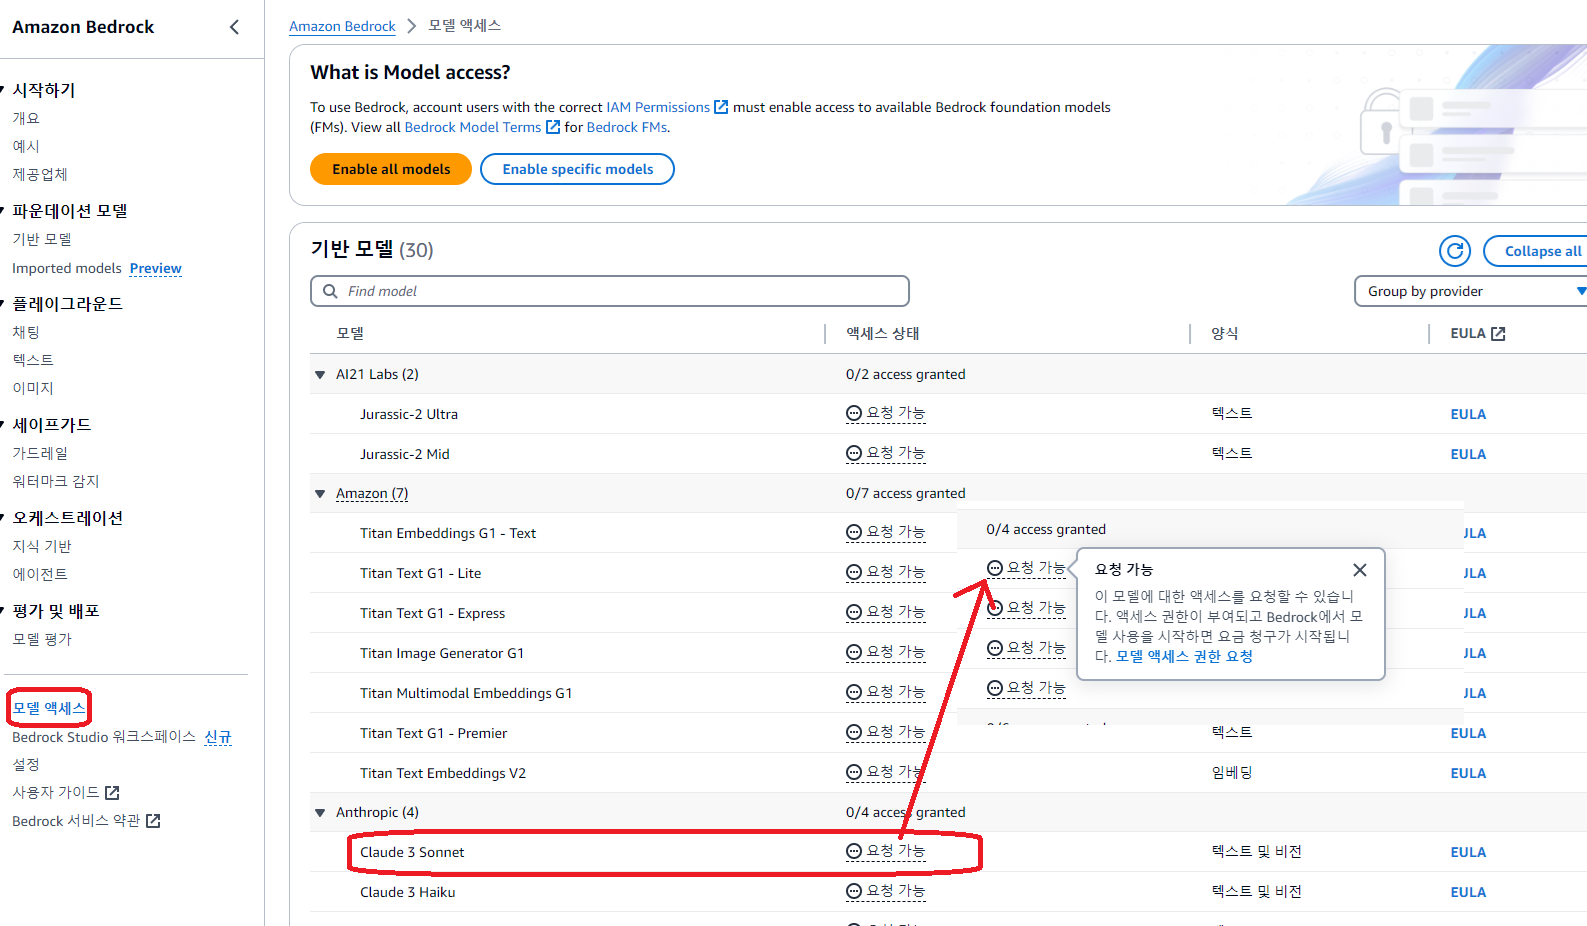
Task: Collapse the 평가 및 배포 sidebar section
Action: [3, 611]
